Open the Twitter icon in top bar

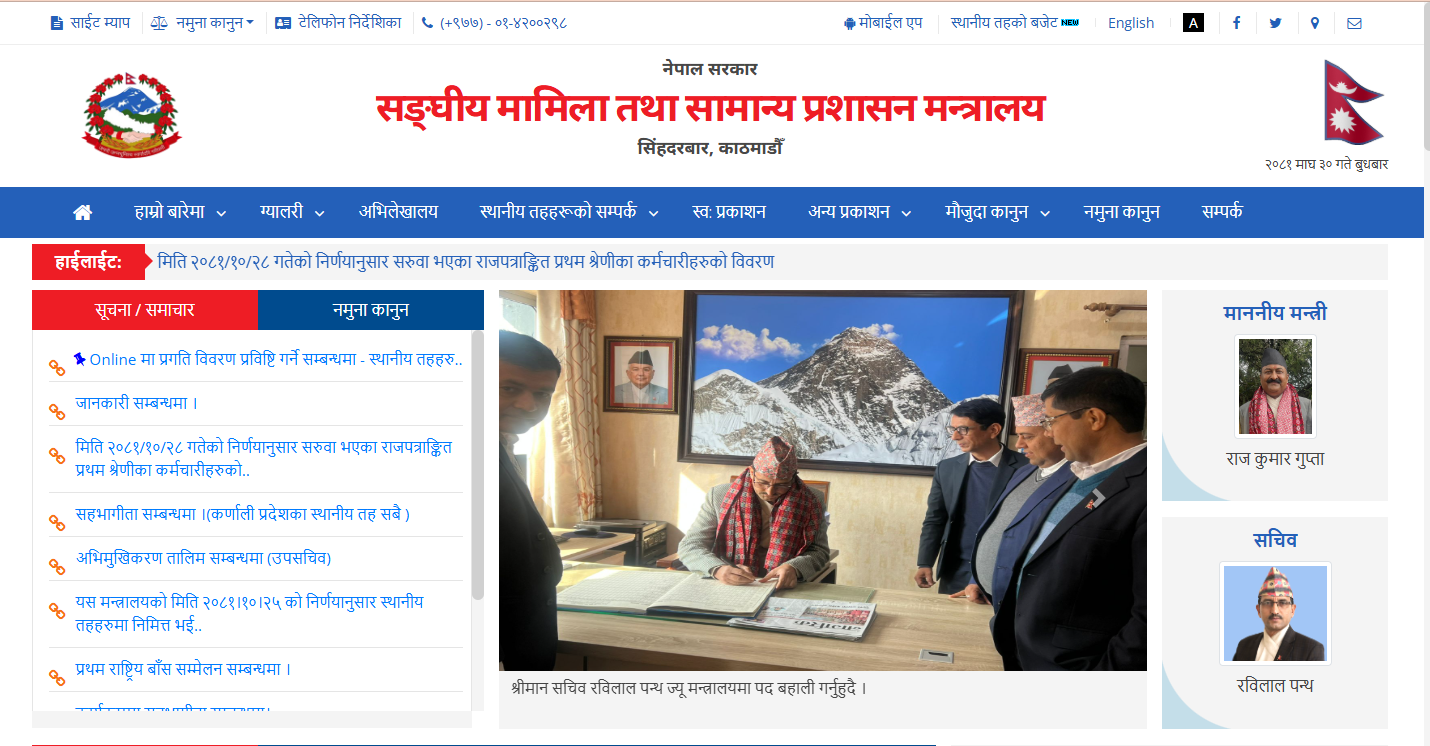pyautogui.click(x=1275, y=23)
